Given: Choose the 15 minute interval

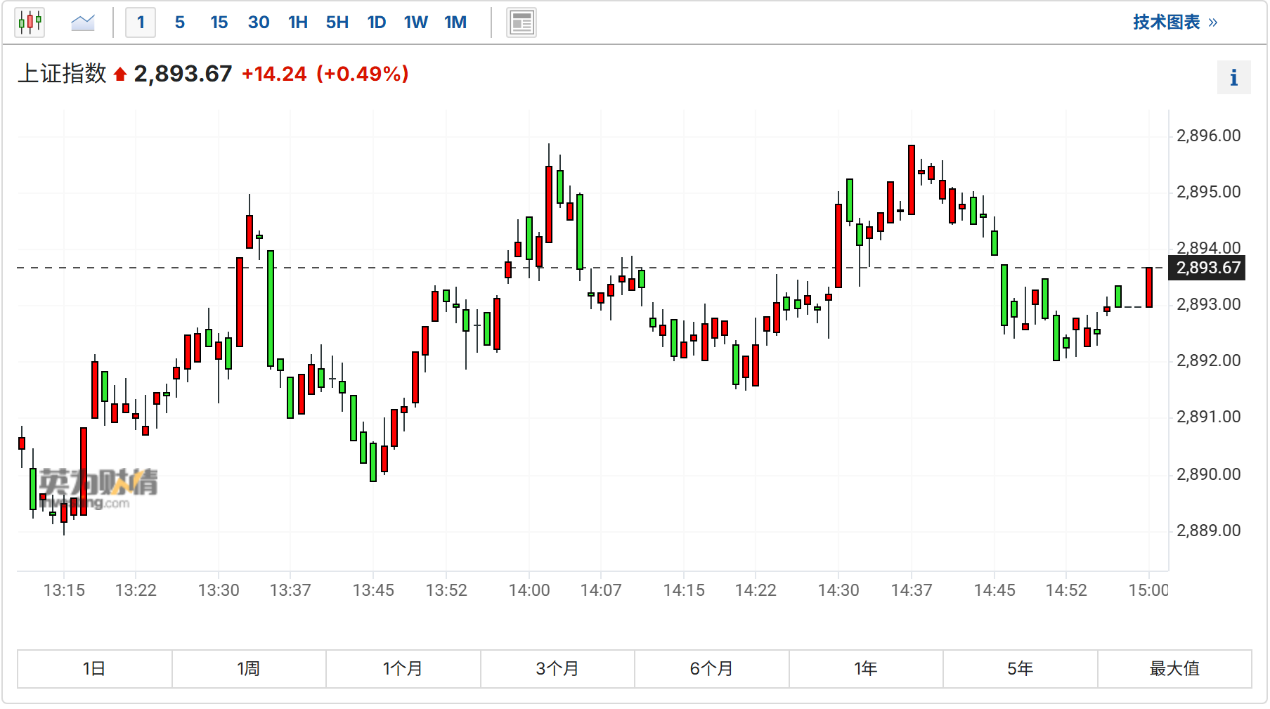Looking at the screenshot, I should click(219, 22).
